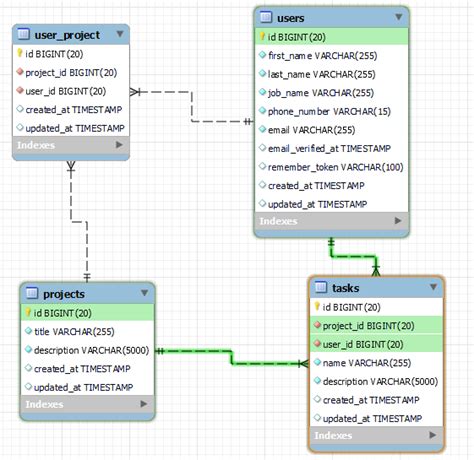Screen dimensions: 474x460
Task: Expand Indexes section of users table
Action: [398, 221]
